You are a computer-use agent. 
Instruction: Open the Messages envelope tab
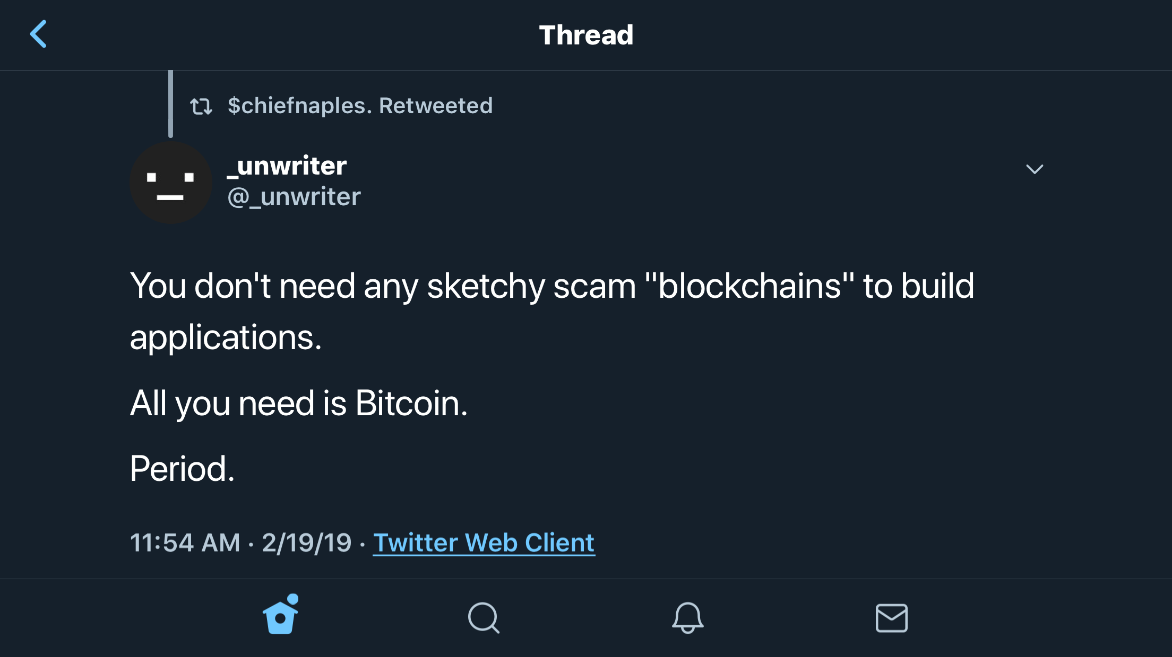(891, 618)
